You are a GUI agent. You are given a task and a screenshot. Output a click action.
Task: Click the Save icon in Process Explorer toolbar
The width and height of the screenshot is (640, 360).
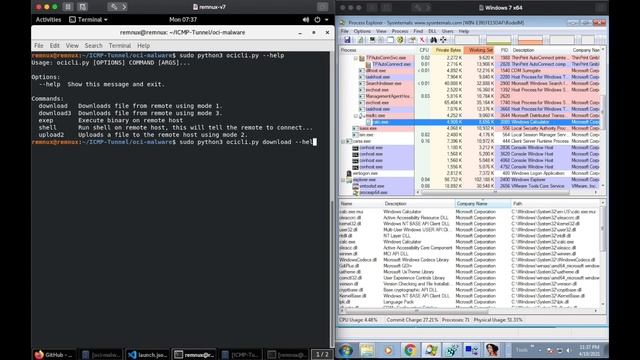pyautogui.click(x=347, y=40)
